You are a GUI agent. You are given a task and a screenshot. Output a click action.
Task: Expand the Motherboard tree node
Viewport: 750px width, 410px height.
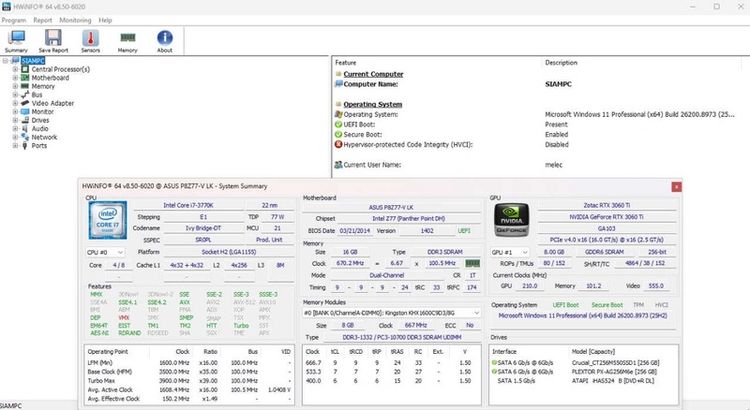pos(15,78)
